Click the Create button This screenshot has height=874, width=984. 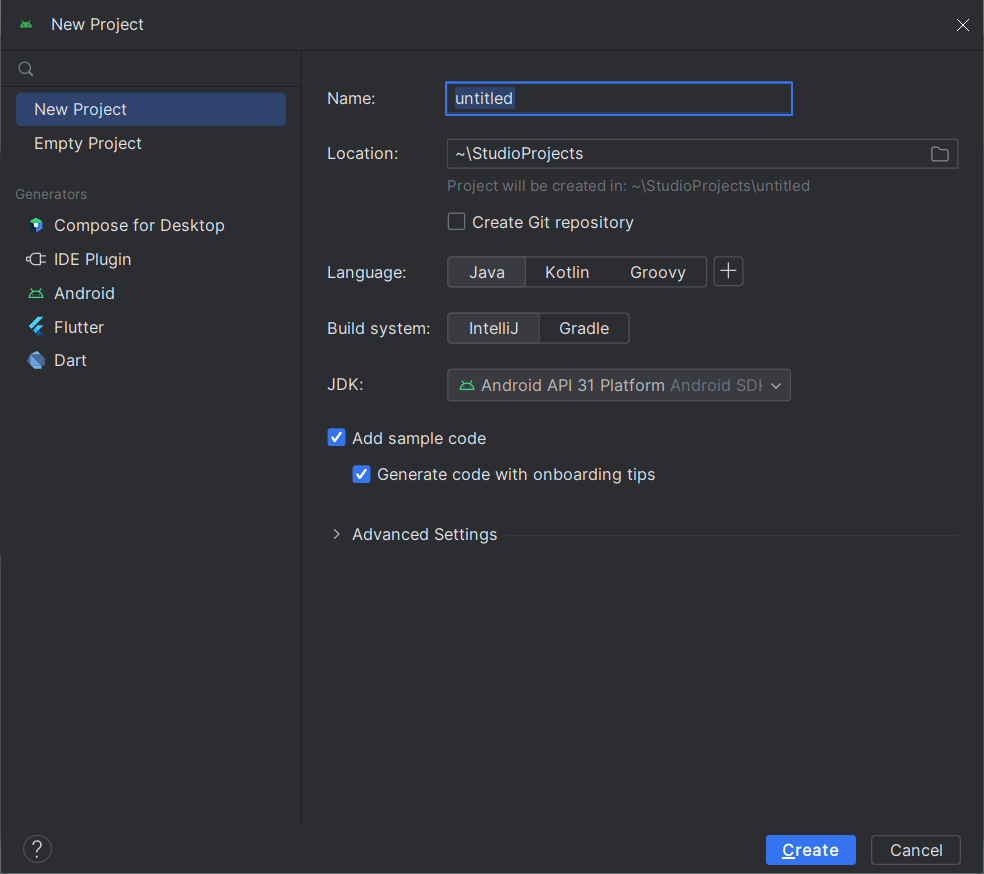pos(810,850)
